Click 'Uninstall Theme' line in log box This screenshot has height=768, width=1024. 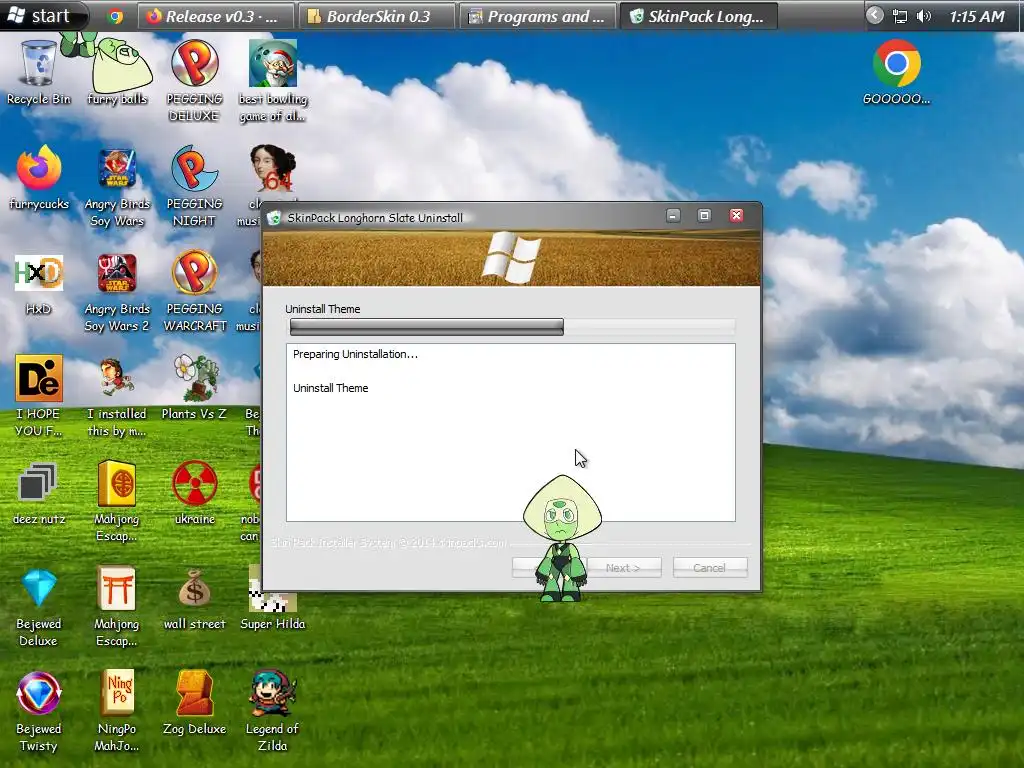point(330,388)
